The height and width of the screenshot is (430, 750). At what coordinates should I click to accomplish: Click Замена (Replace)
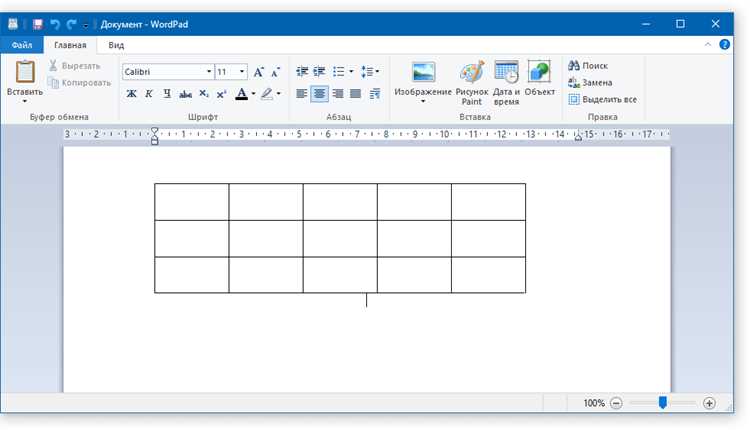point(590,83)
